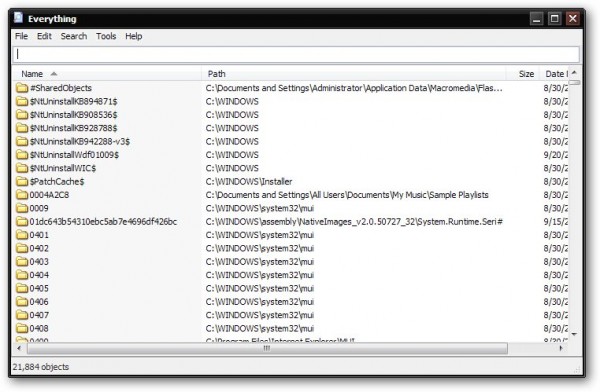The width and height of the screenshot is (600, 392).
Task: Click horizontal scrollbar left arrow
Action: coord(19,348)
